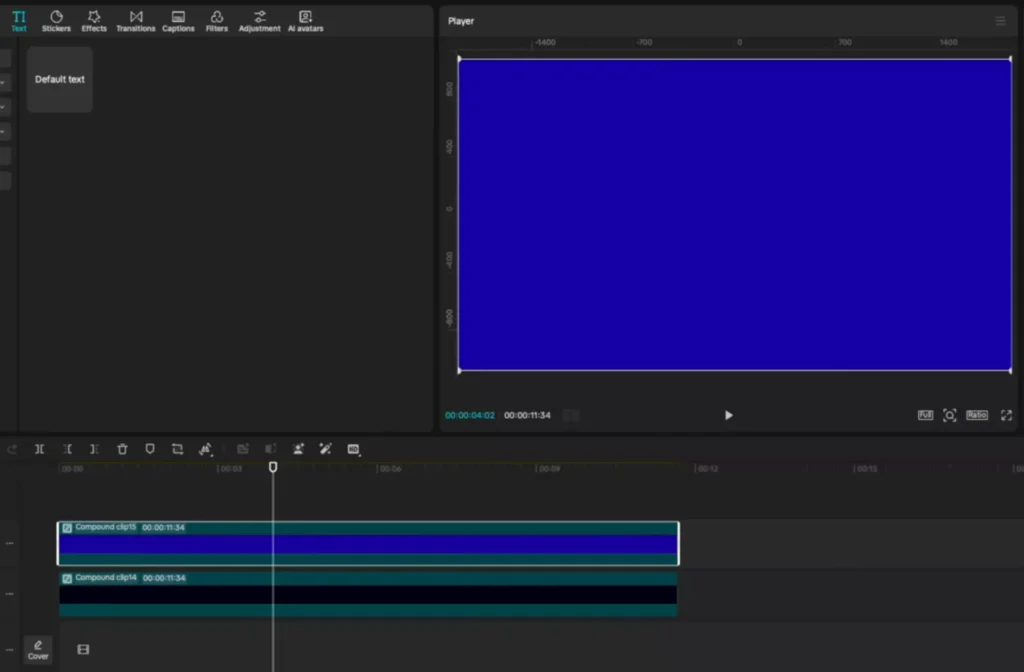Click the marker shield icon in toolbar
This screenshot has height=672, width=1024.
tap(150, 449)
